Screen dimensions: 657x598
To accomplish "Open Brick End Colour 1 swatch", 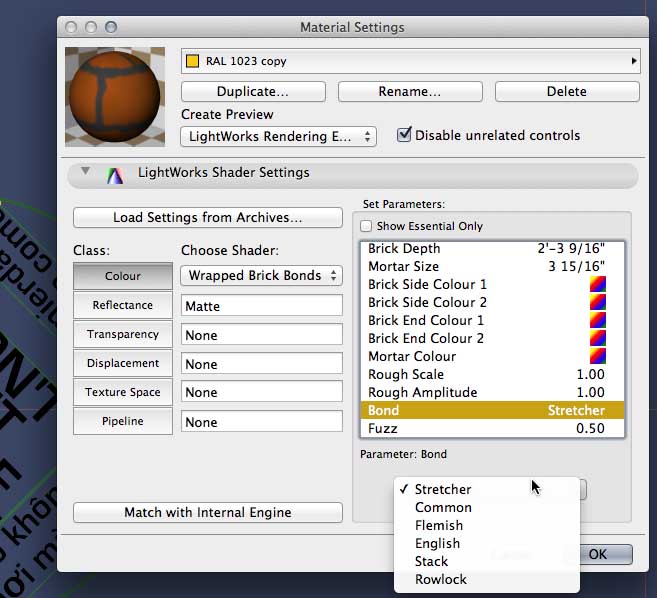I will 598,320.
